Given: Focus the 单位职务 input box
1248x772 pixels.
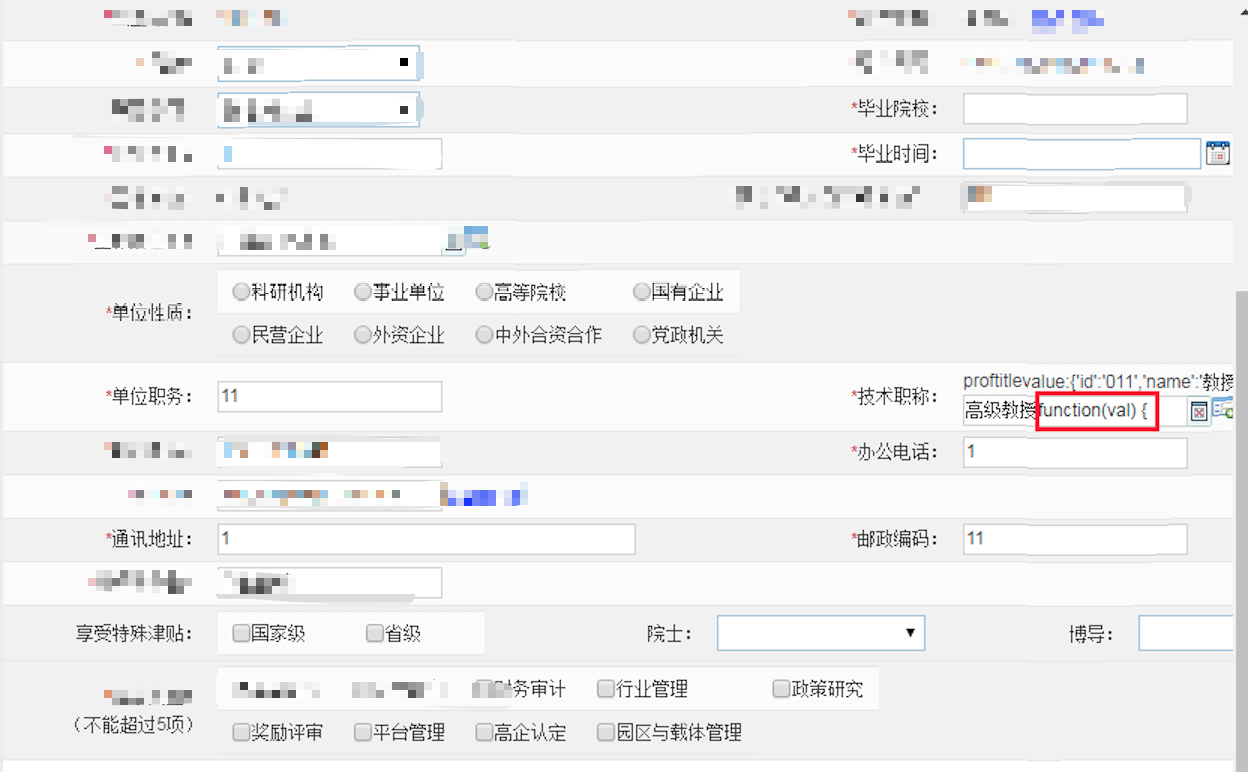Looking at the screenshot, I should [x=329, y=396].
